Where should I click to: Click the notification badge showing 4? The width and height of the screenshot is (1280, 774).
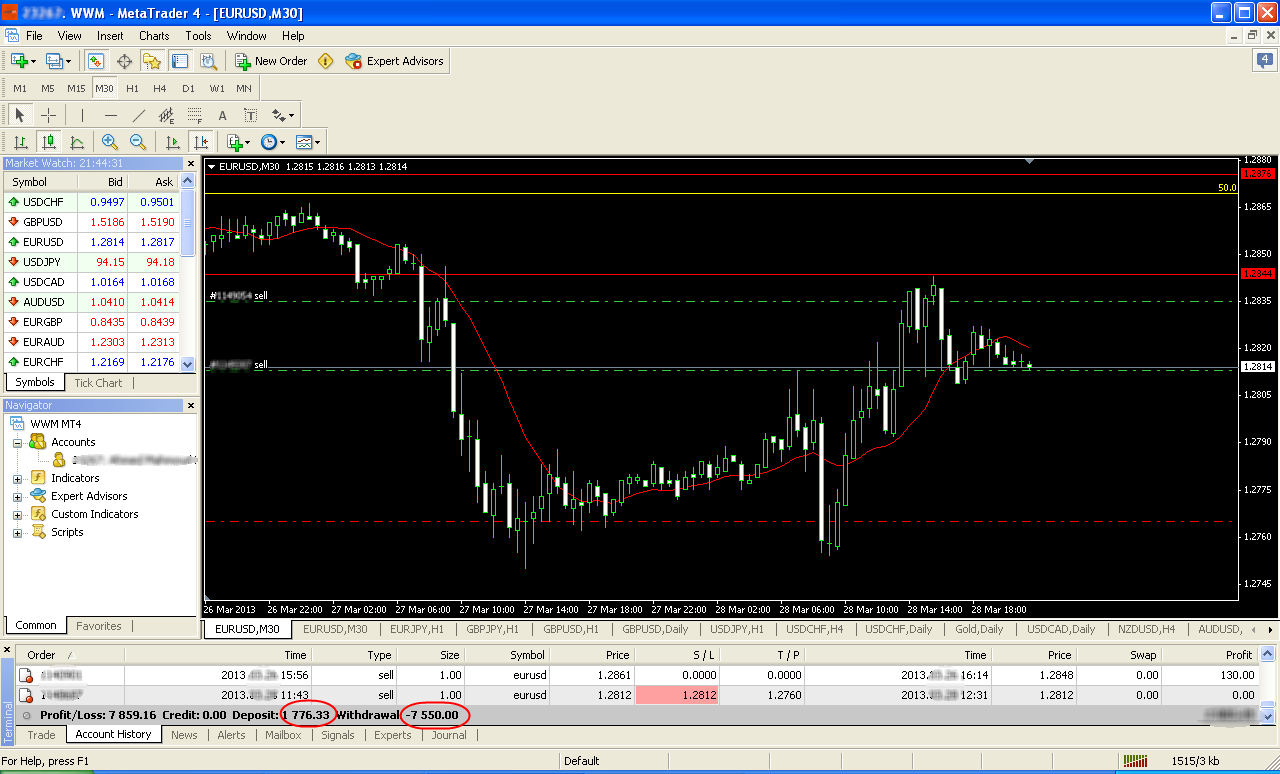(1265, 60)
